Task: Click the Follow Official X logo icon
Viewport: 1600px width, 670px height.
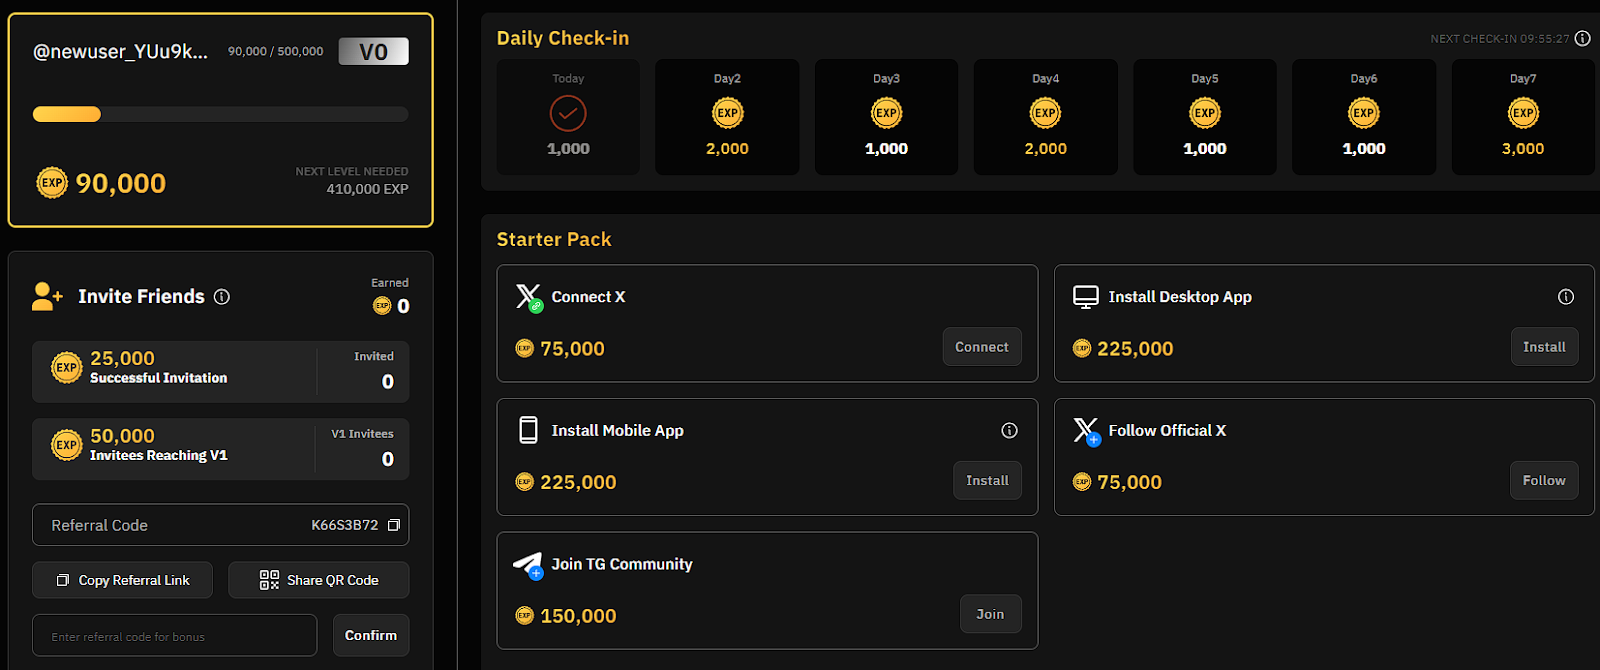Action: [x=1086, y=431]
